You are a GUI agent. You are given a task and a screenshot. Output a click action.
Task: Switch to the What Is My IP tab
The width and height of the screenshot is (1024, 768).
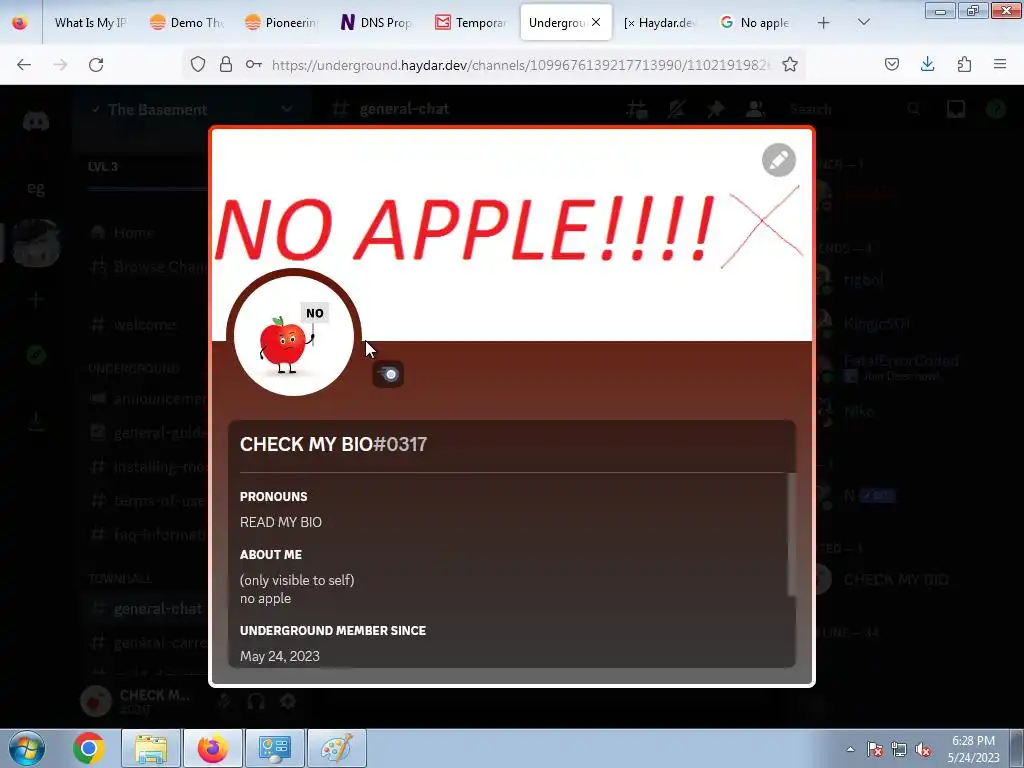(89, 23)
